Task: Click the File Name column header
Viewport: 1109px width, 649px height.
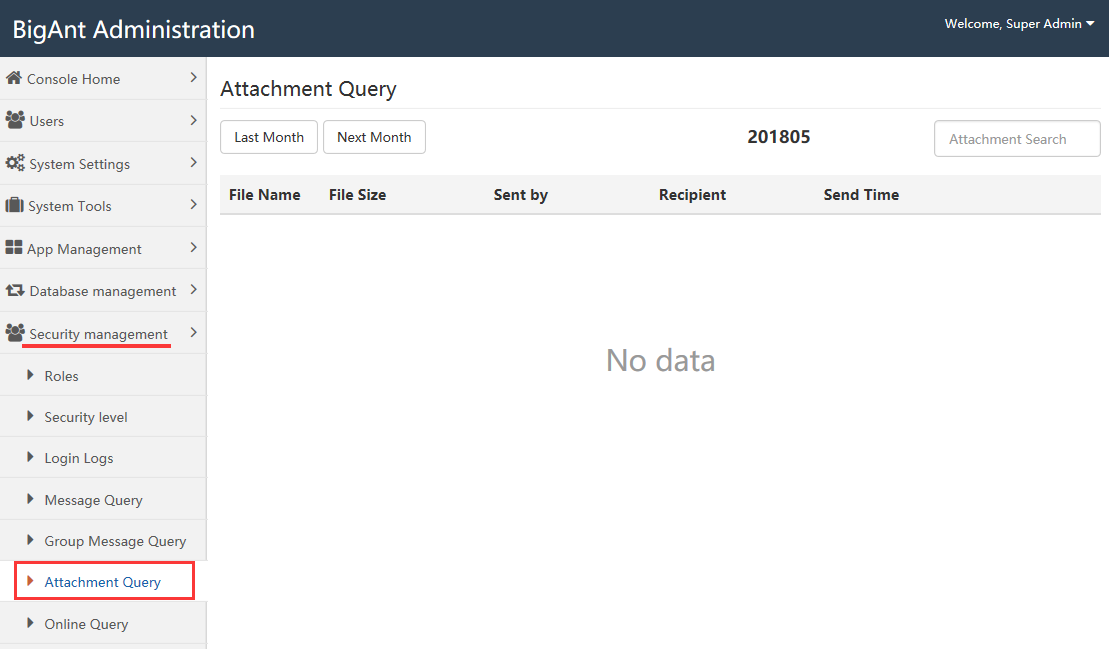Action: (x=265, y=194)
